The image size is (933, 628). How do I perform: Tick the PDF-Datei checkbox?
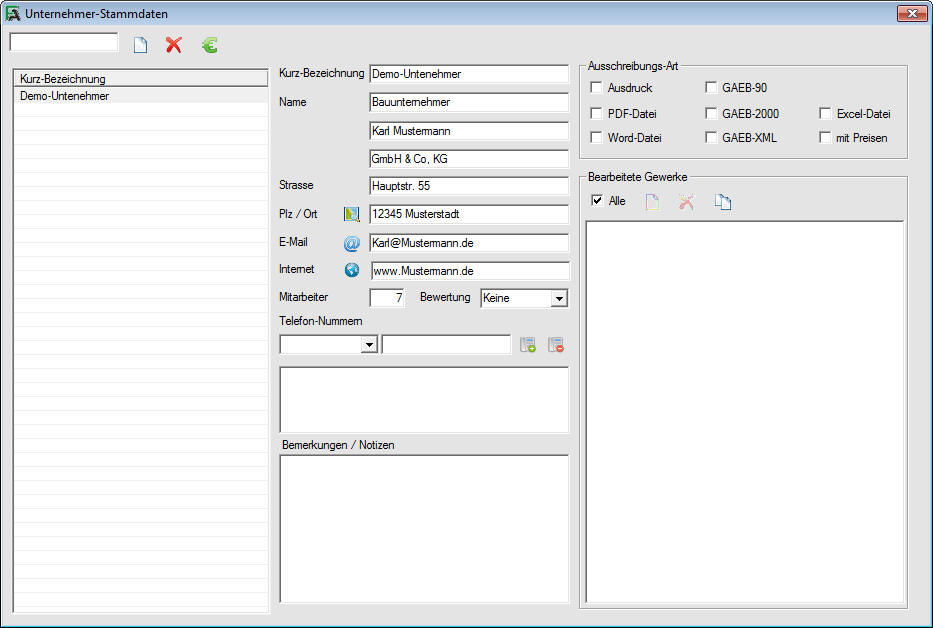tap(596, 113)
